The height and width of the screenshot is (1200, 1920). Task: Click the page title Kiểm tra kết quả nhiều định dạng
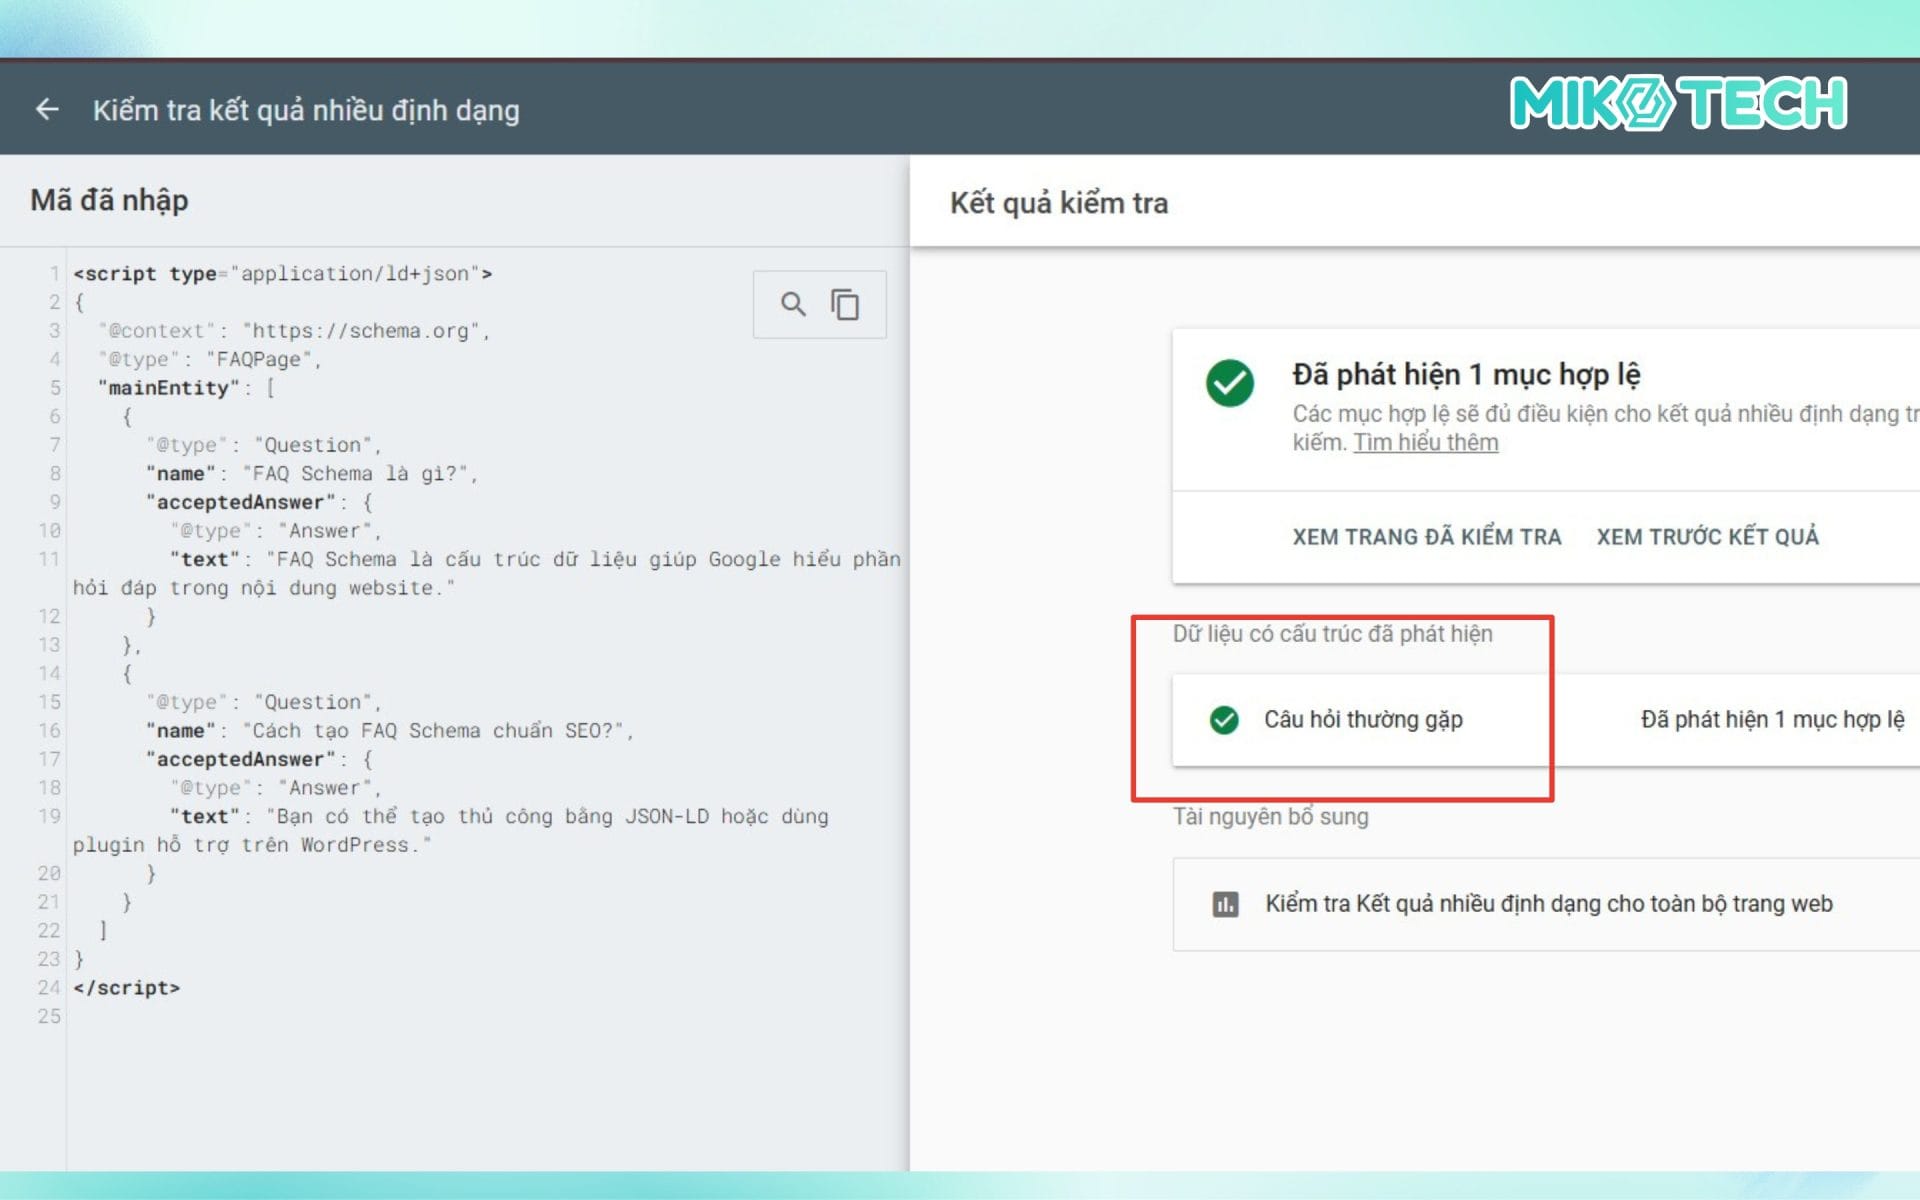click(306, 110)
